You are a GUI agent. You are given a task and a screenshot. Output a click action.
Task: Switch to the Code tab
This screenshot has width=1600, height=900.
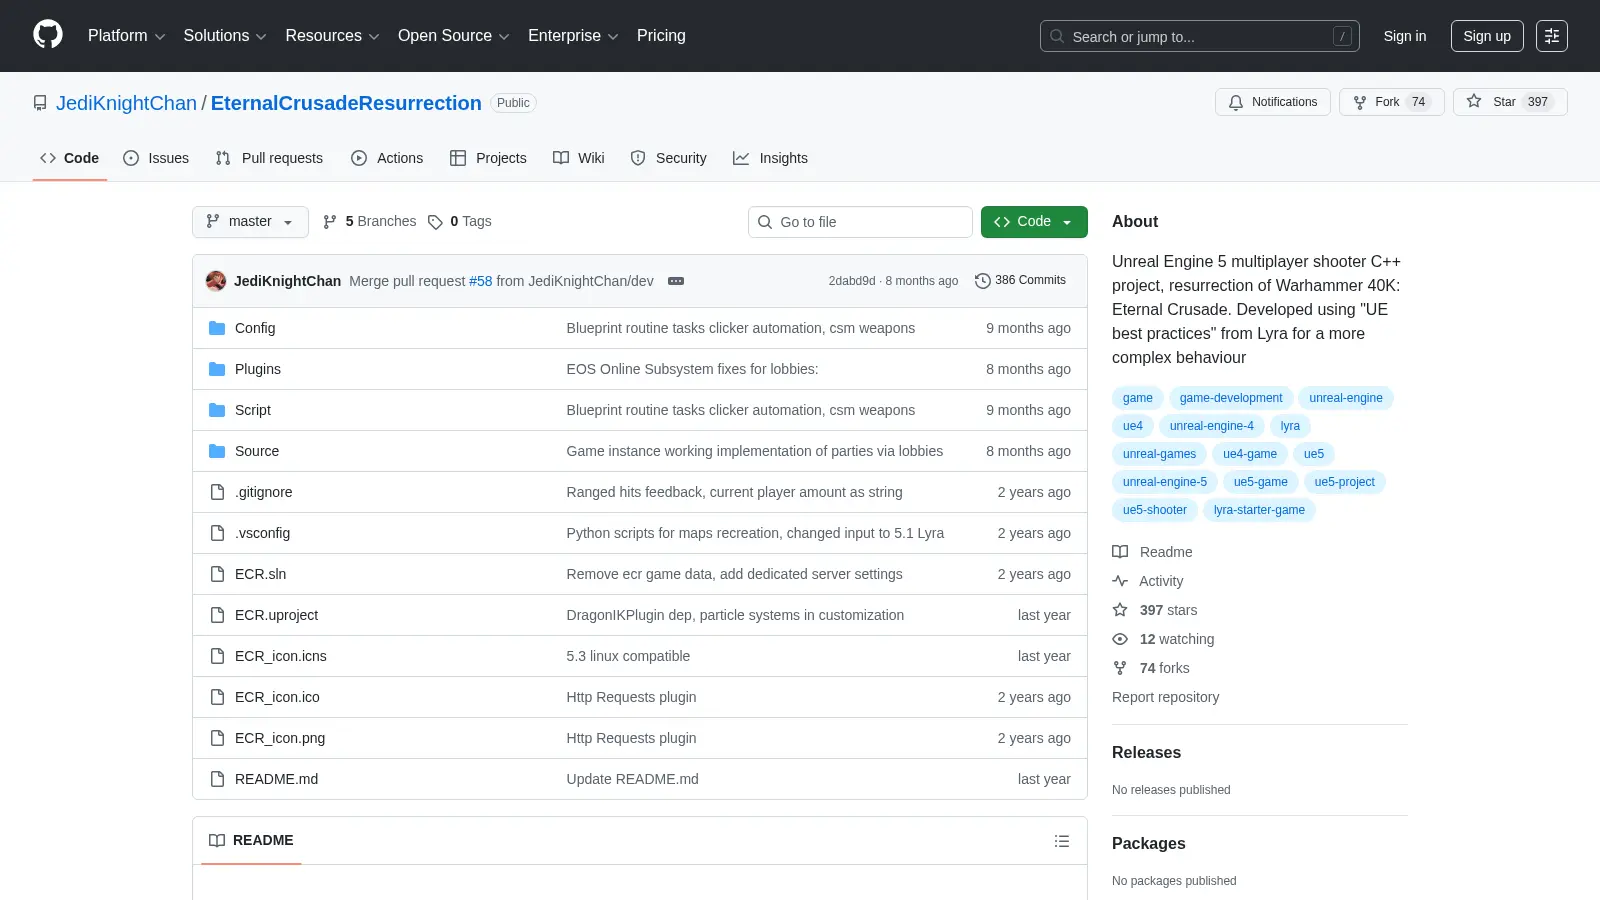(x=70, y=158)
